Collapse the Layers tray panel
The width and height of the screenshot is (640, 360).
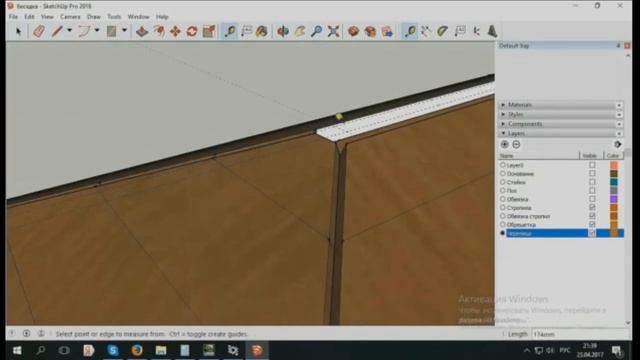(x=503, y=133)
